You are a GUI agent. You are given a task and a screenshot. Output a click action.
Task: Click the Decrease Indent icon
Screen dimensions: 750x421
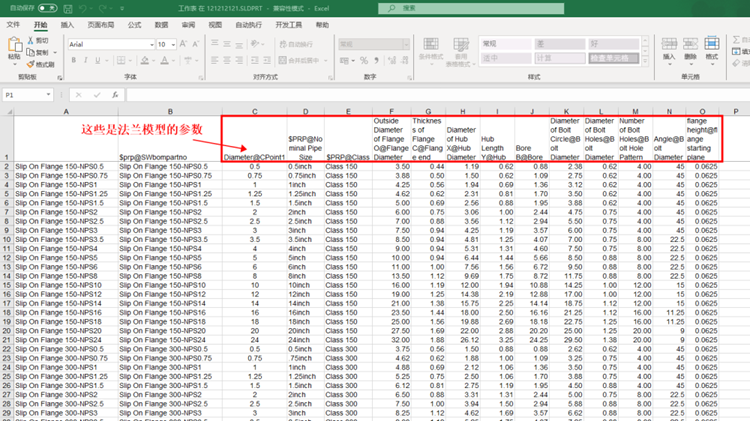(x=254, y=60)
